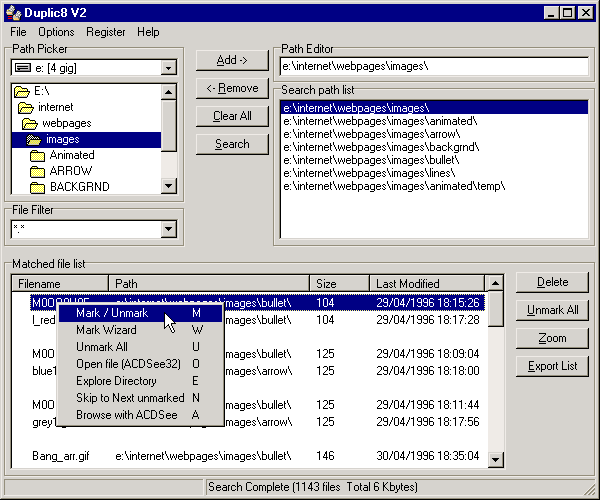Expand the drive selection dropdown

click(168, 68)
